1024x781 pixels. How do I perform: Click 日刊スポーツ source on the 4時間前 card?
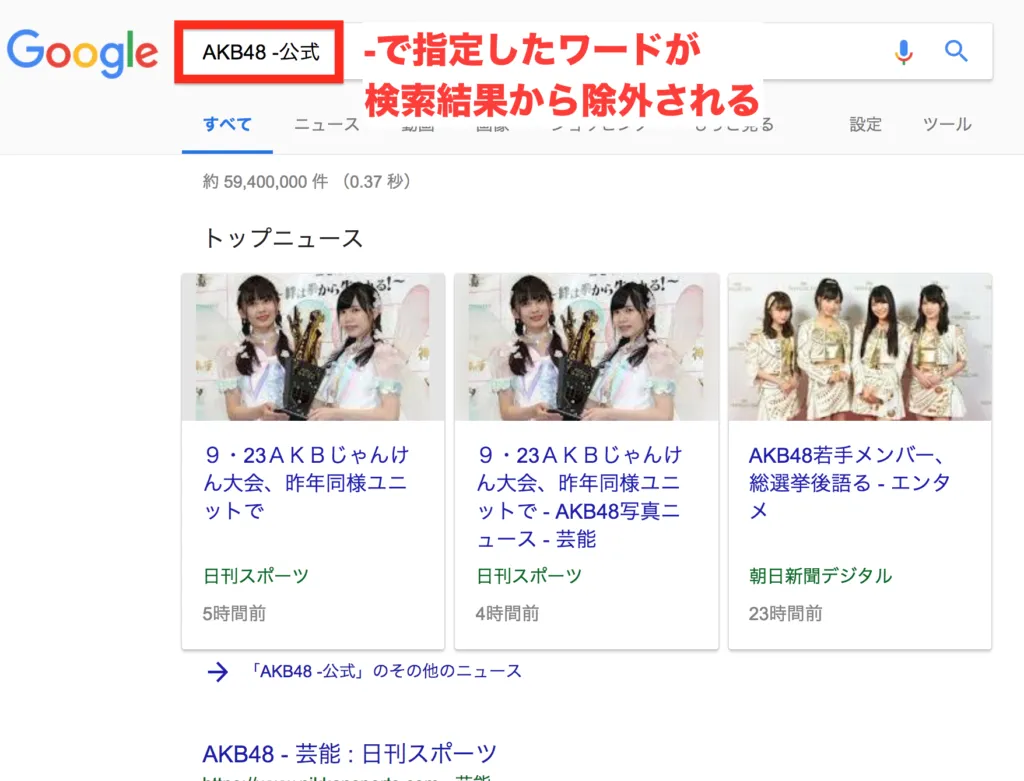tap(528, 576)
